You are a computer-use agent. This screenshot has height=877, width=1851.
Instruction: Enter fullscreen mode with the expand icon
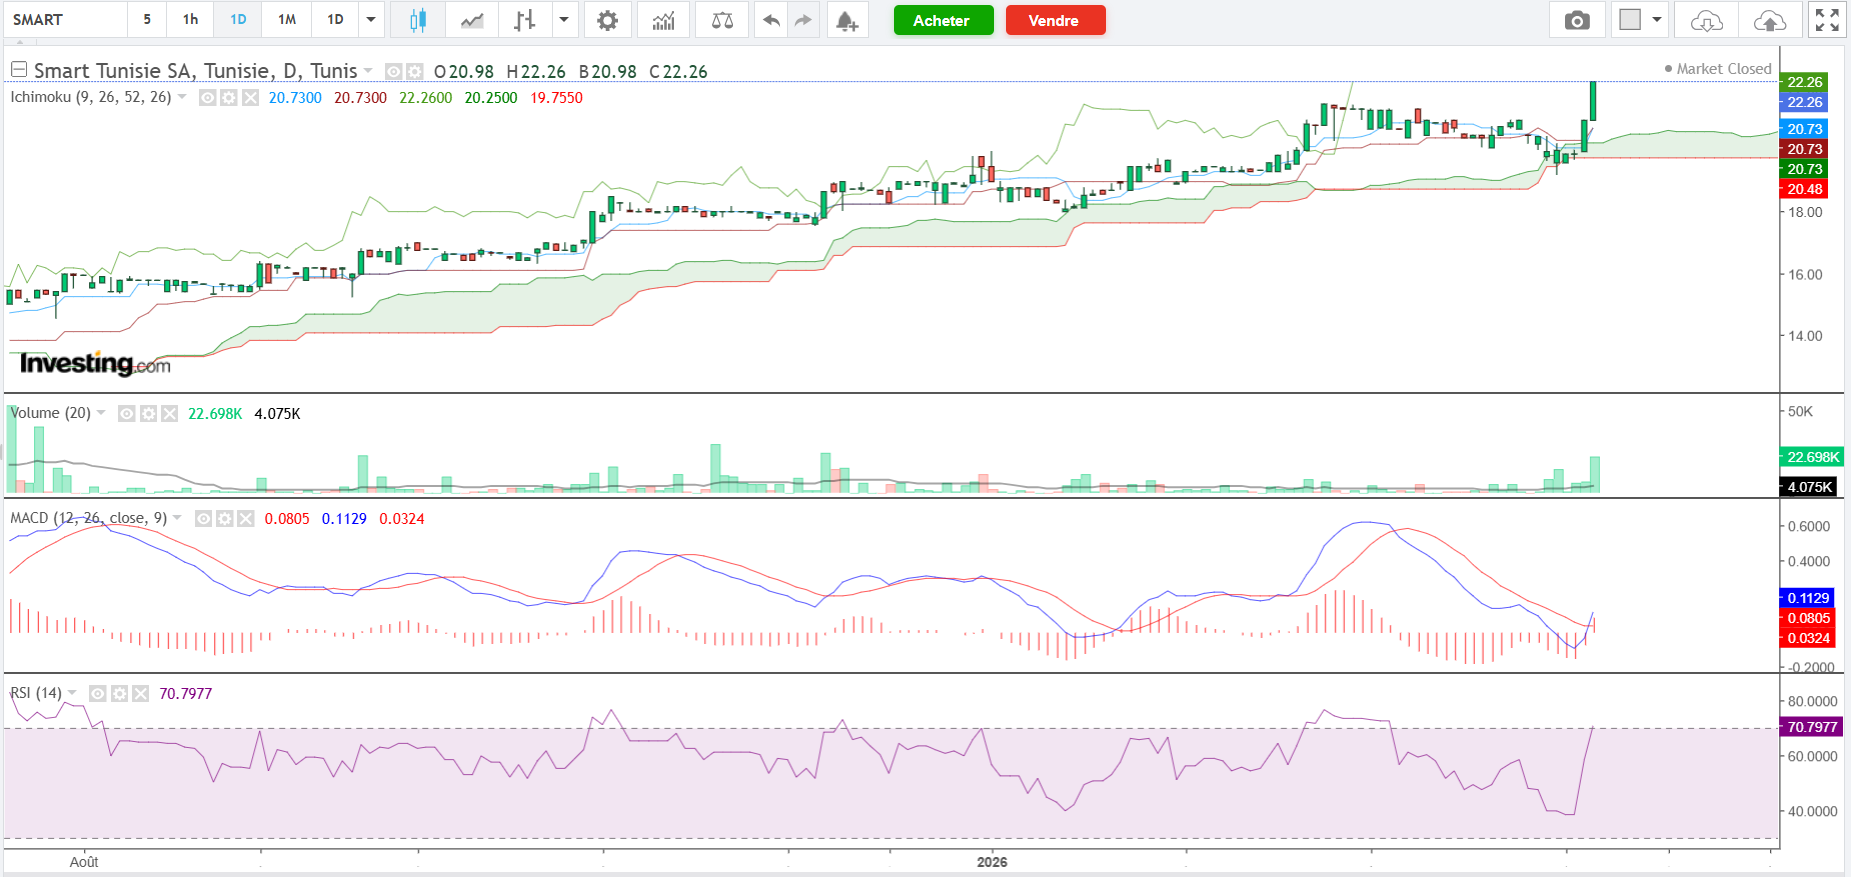1827,20
